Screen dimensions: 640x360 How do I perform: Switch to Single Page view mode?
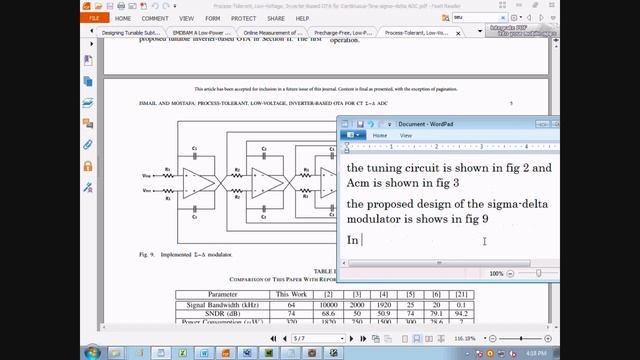pyautogui.click(x=405, y=339)
